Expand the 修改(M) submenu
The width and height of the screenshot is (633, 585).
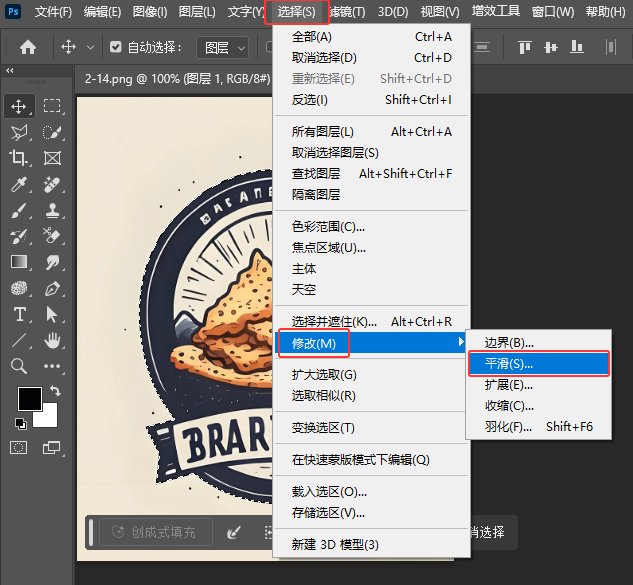[370, 343]
